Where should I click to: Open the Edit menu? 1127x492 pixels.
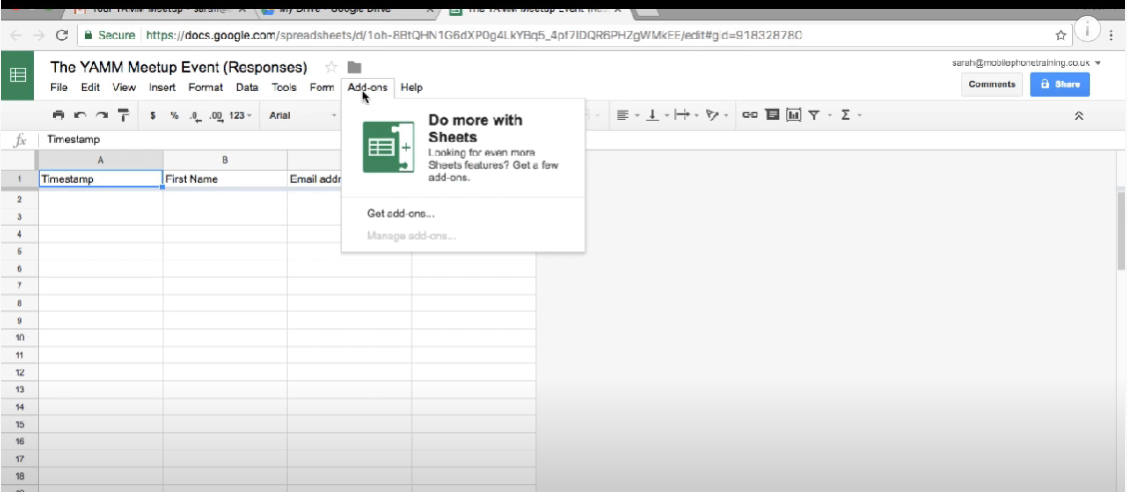pyautogui.click(x=90, y=88)
